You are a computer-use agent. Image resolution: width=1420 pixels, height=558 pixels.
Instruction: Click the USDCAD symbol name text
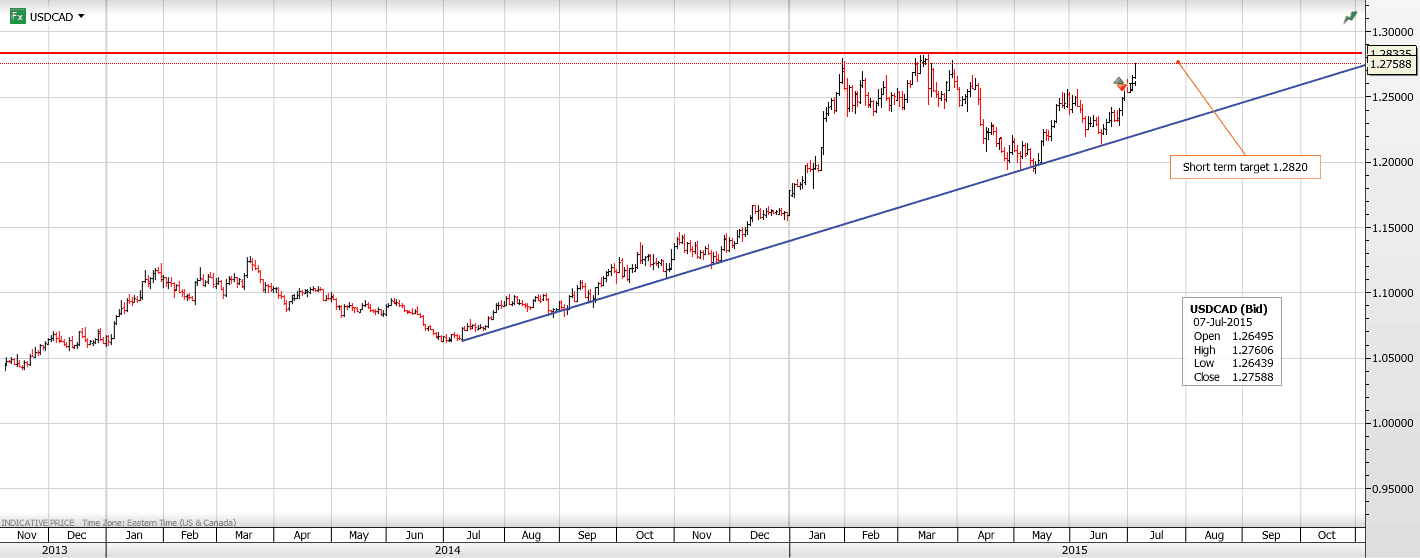(x=50, y=16)
